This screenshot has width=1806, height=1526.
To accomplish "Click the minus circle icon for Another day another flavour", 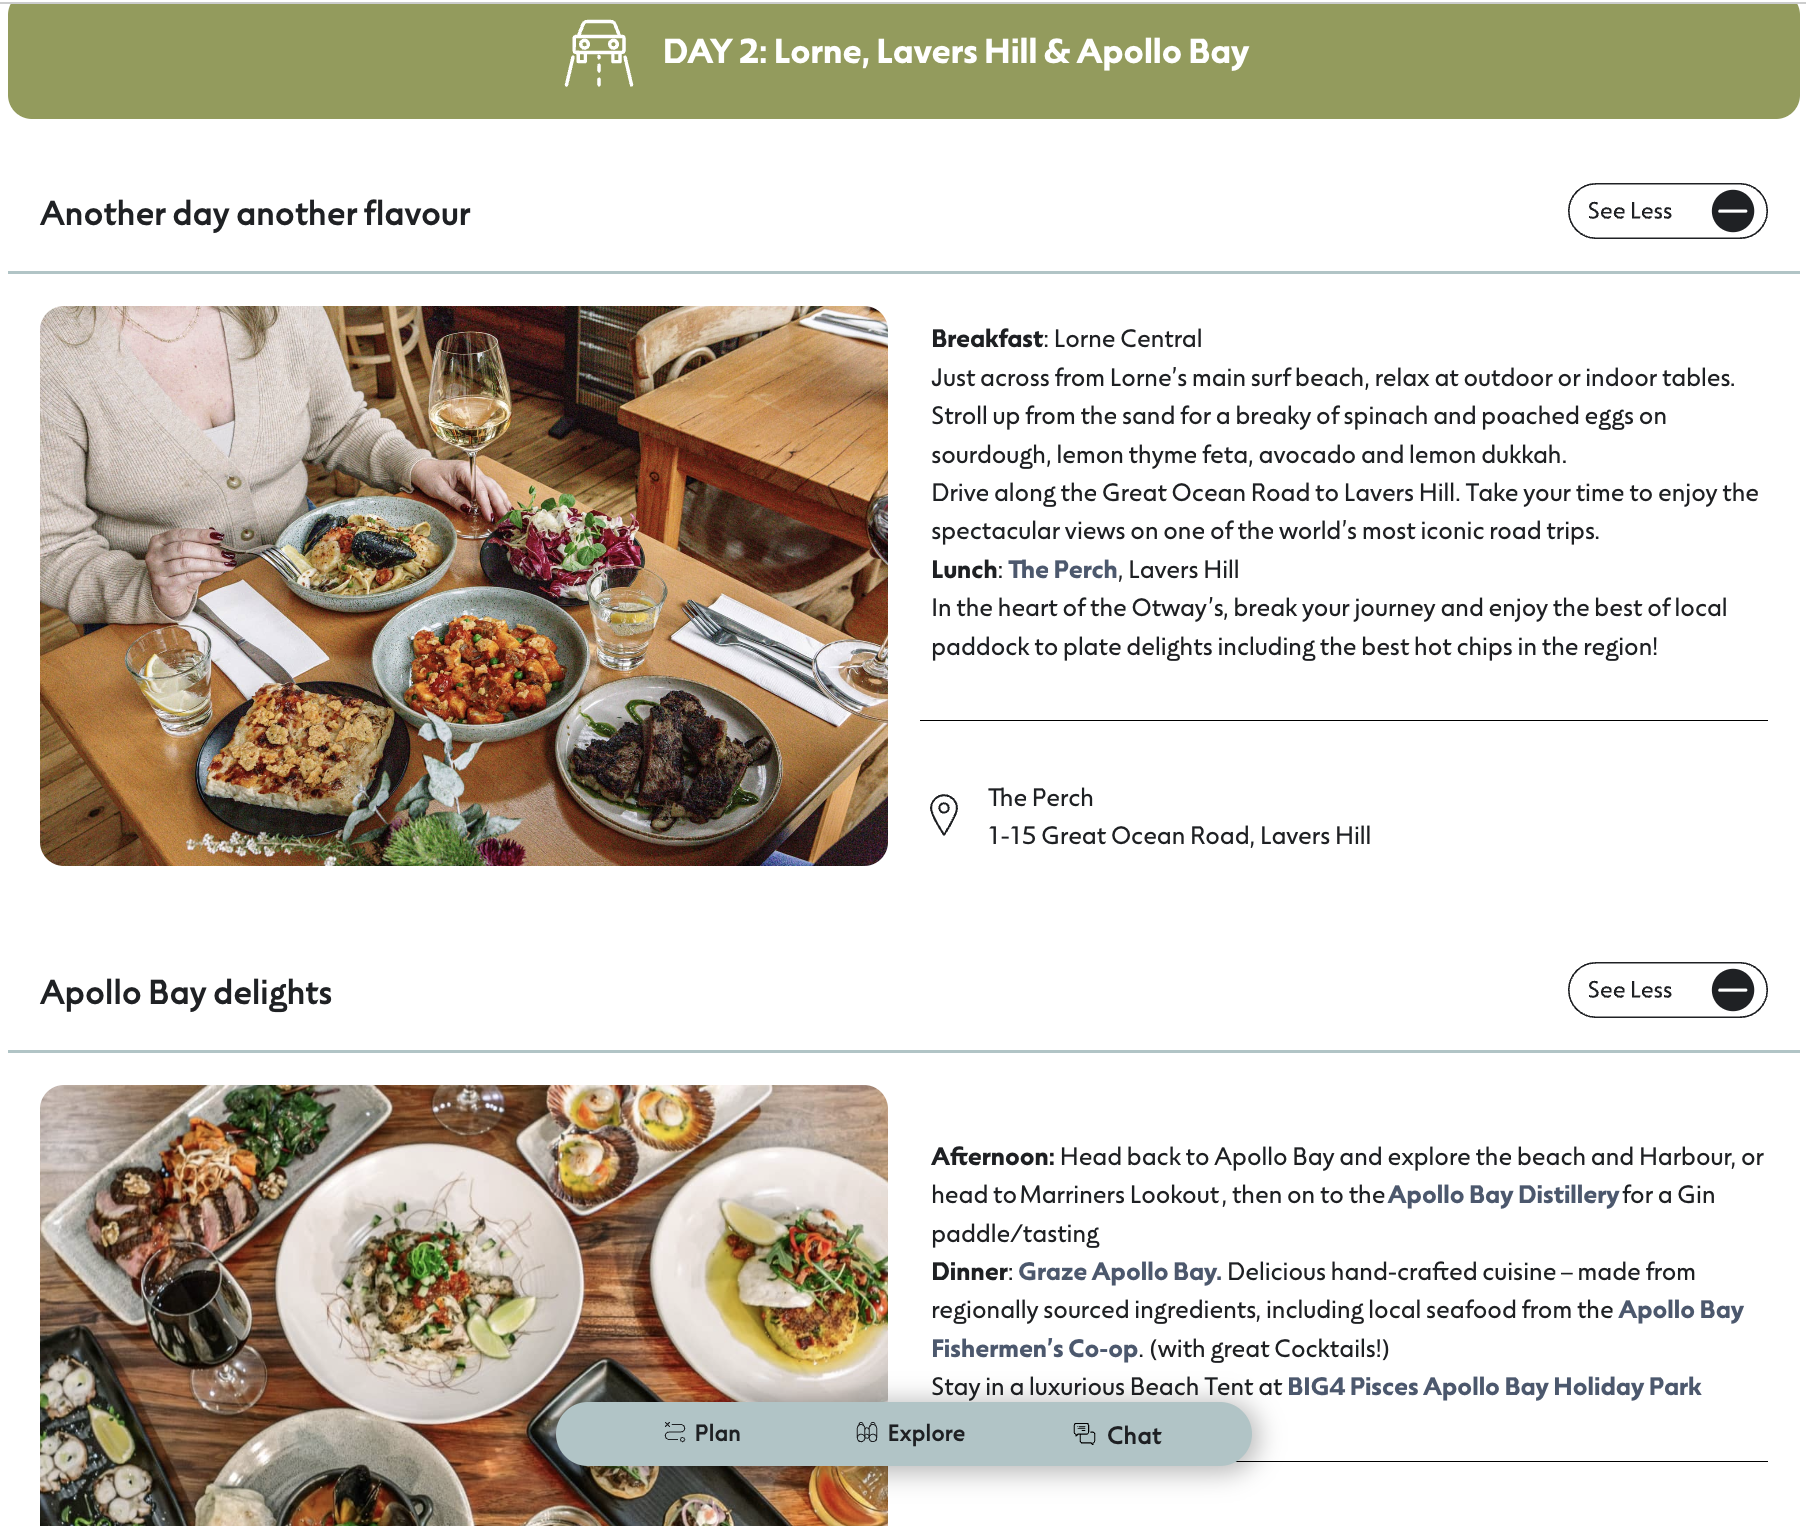I will [1733, 211].
